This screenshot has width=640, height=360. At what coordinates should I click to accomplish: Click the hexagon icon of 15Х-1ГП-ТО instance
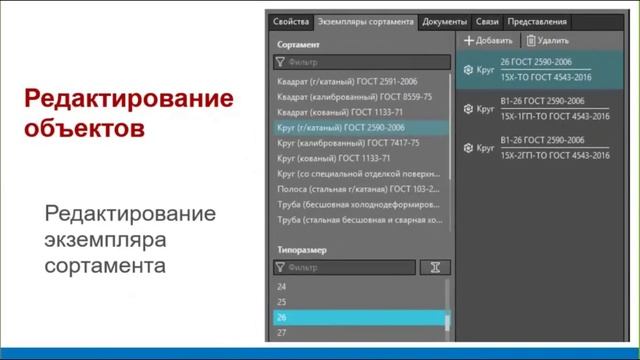pos(468,109)
